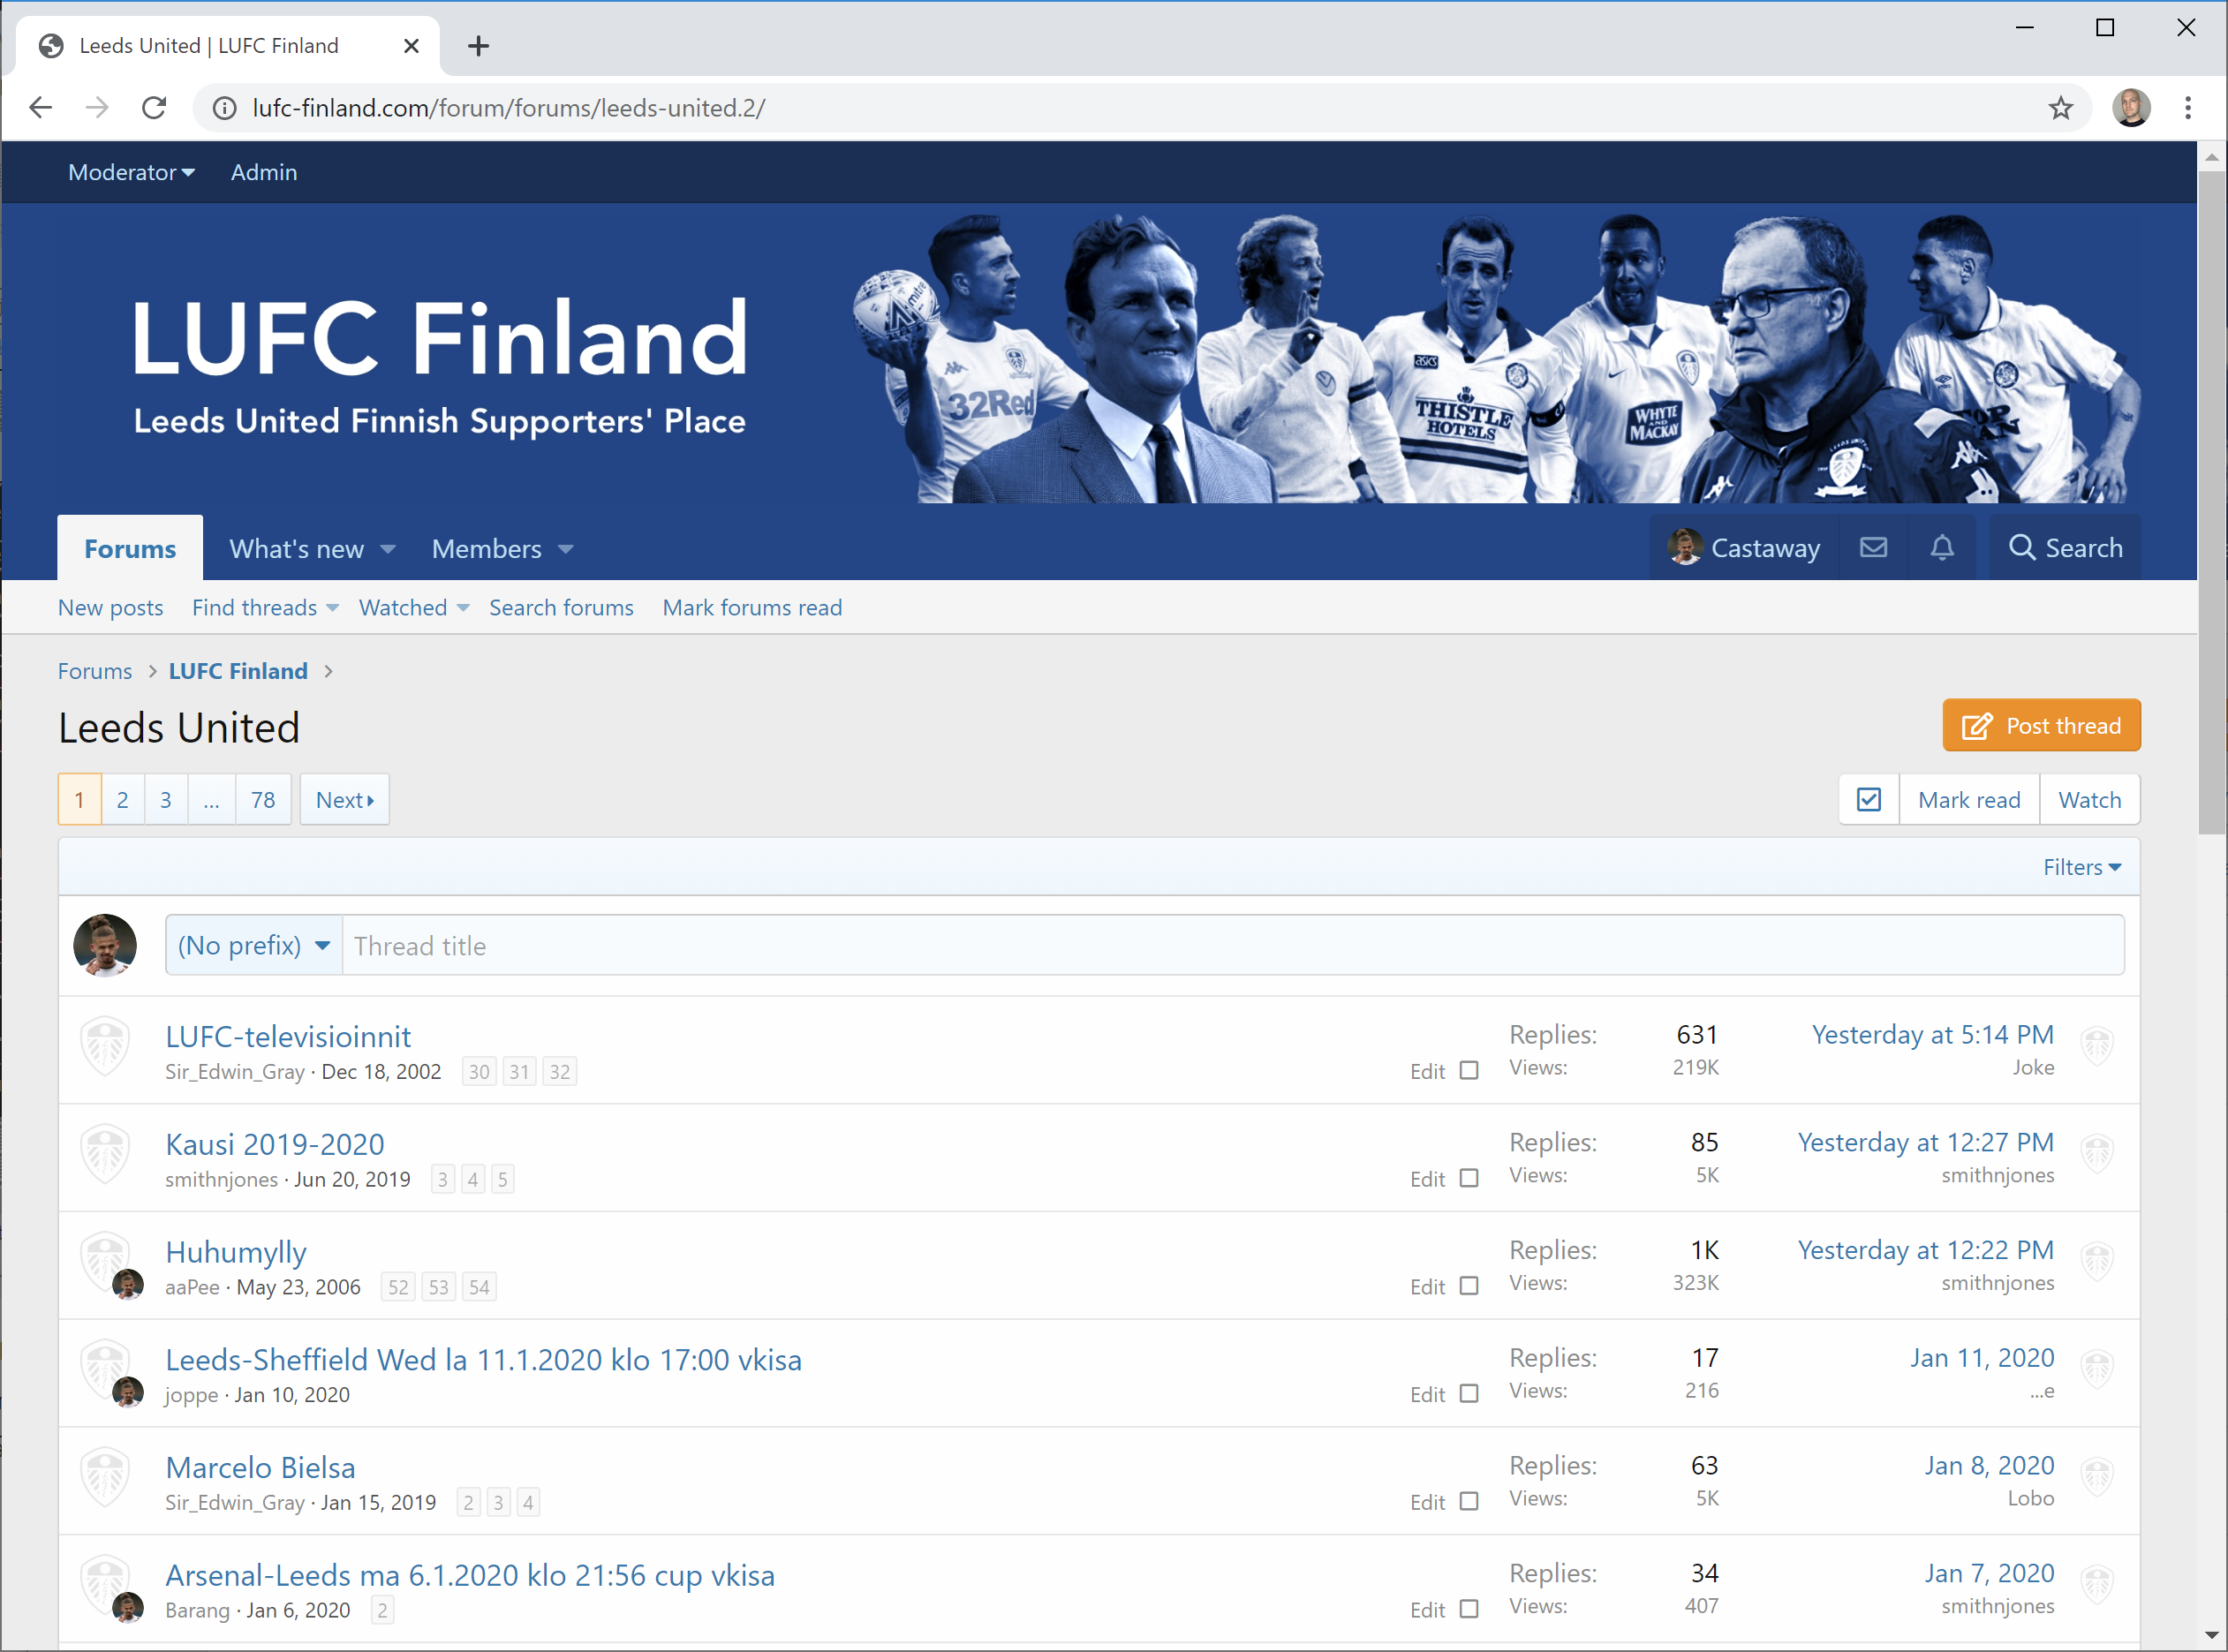Click the forward navigation arrow
Image resolution: width=2228 pixels, height=1652 pixels.
[97, 108]
